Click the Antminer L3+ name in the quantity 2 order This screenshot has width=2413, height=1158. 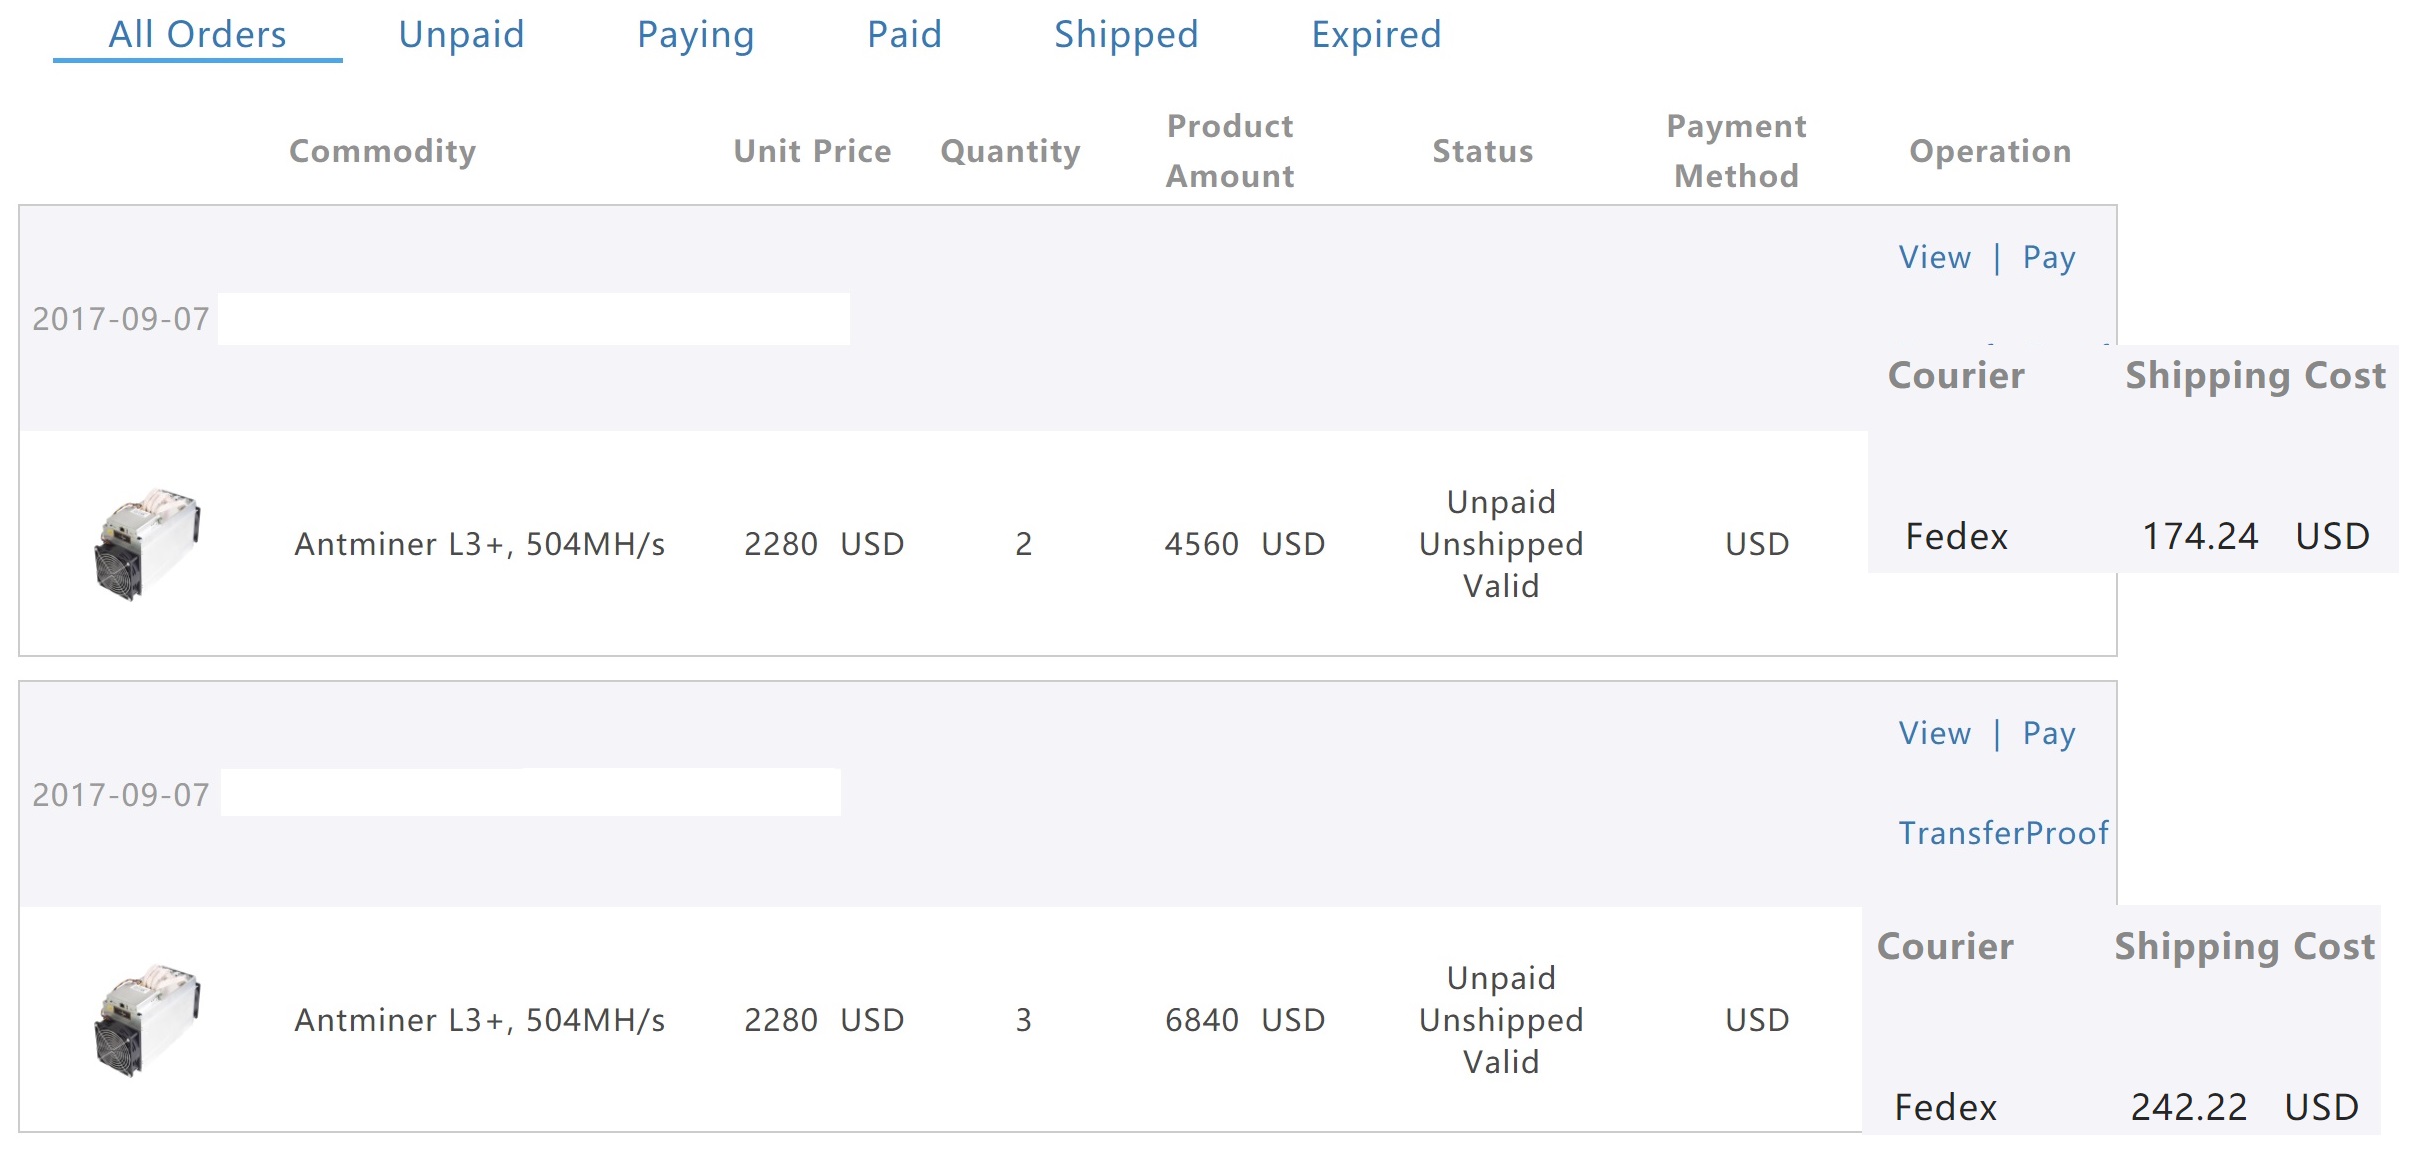pos(479,544)
